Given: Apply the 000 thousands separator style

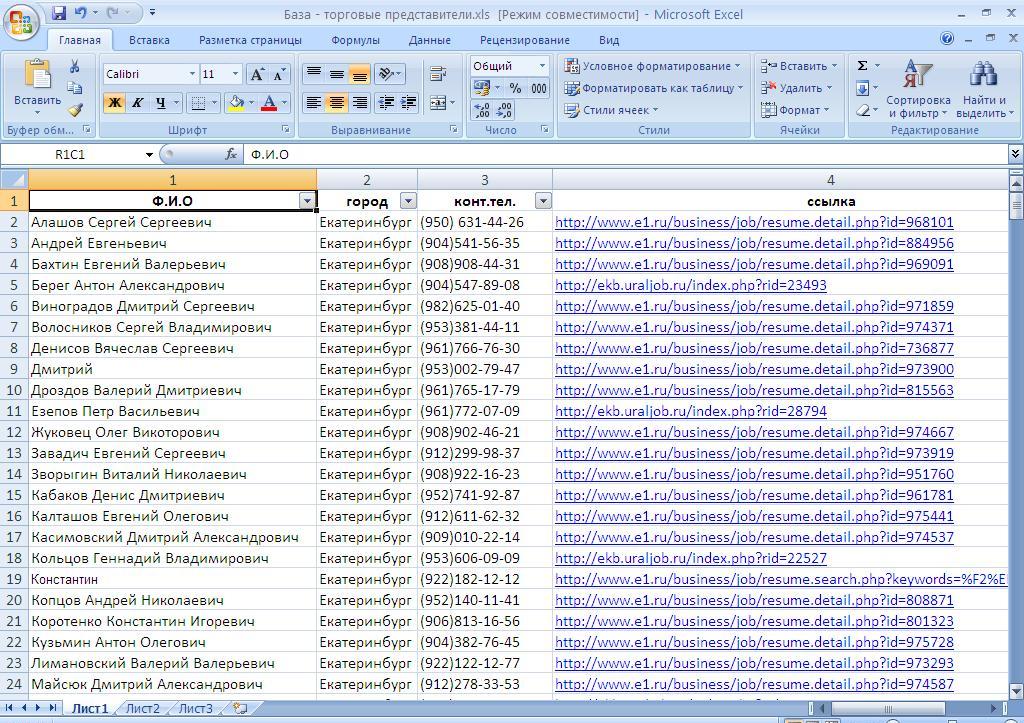Looking at the screenshot, I should coord(539,88).
